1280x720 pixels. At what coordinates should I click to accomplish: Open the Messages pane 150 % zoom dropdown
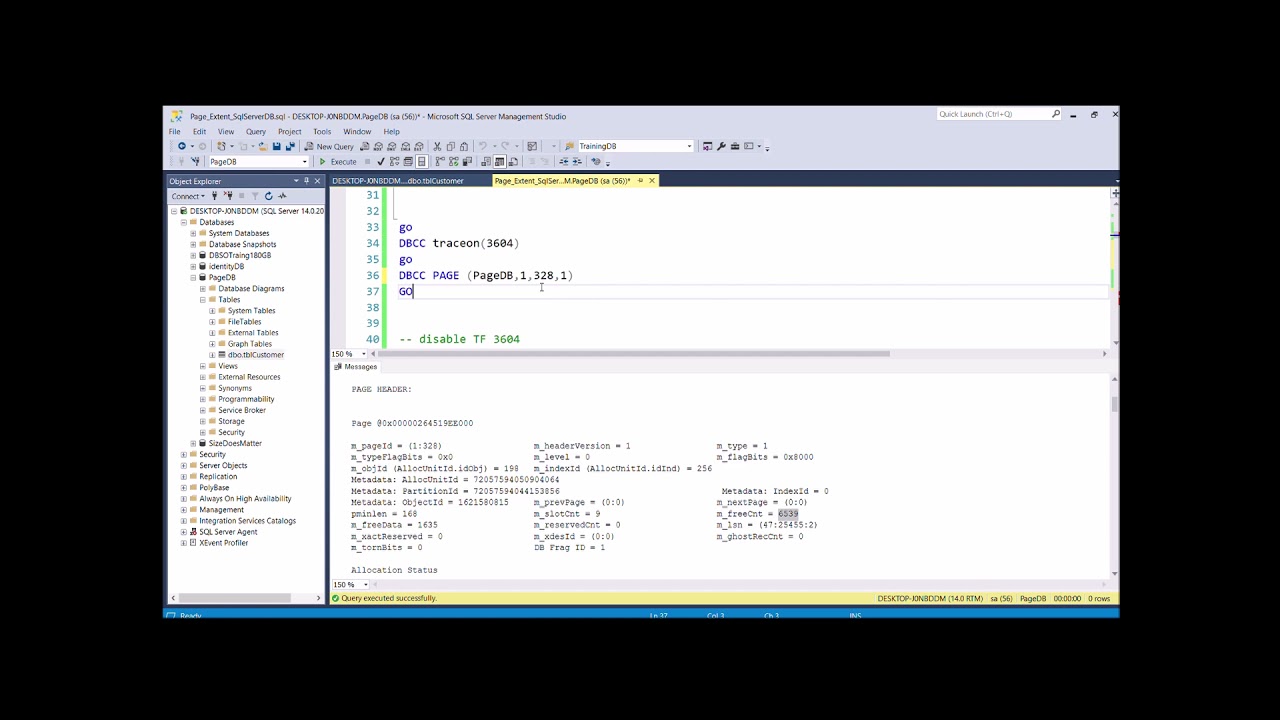(364, 584)
